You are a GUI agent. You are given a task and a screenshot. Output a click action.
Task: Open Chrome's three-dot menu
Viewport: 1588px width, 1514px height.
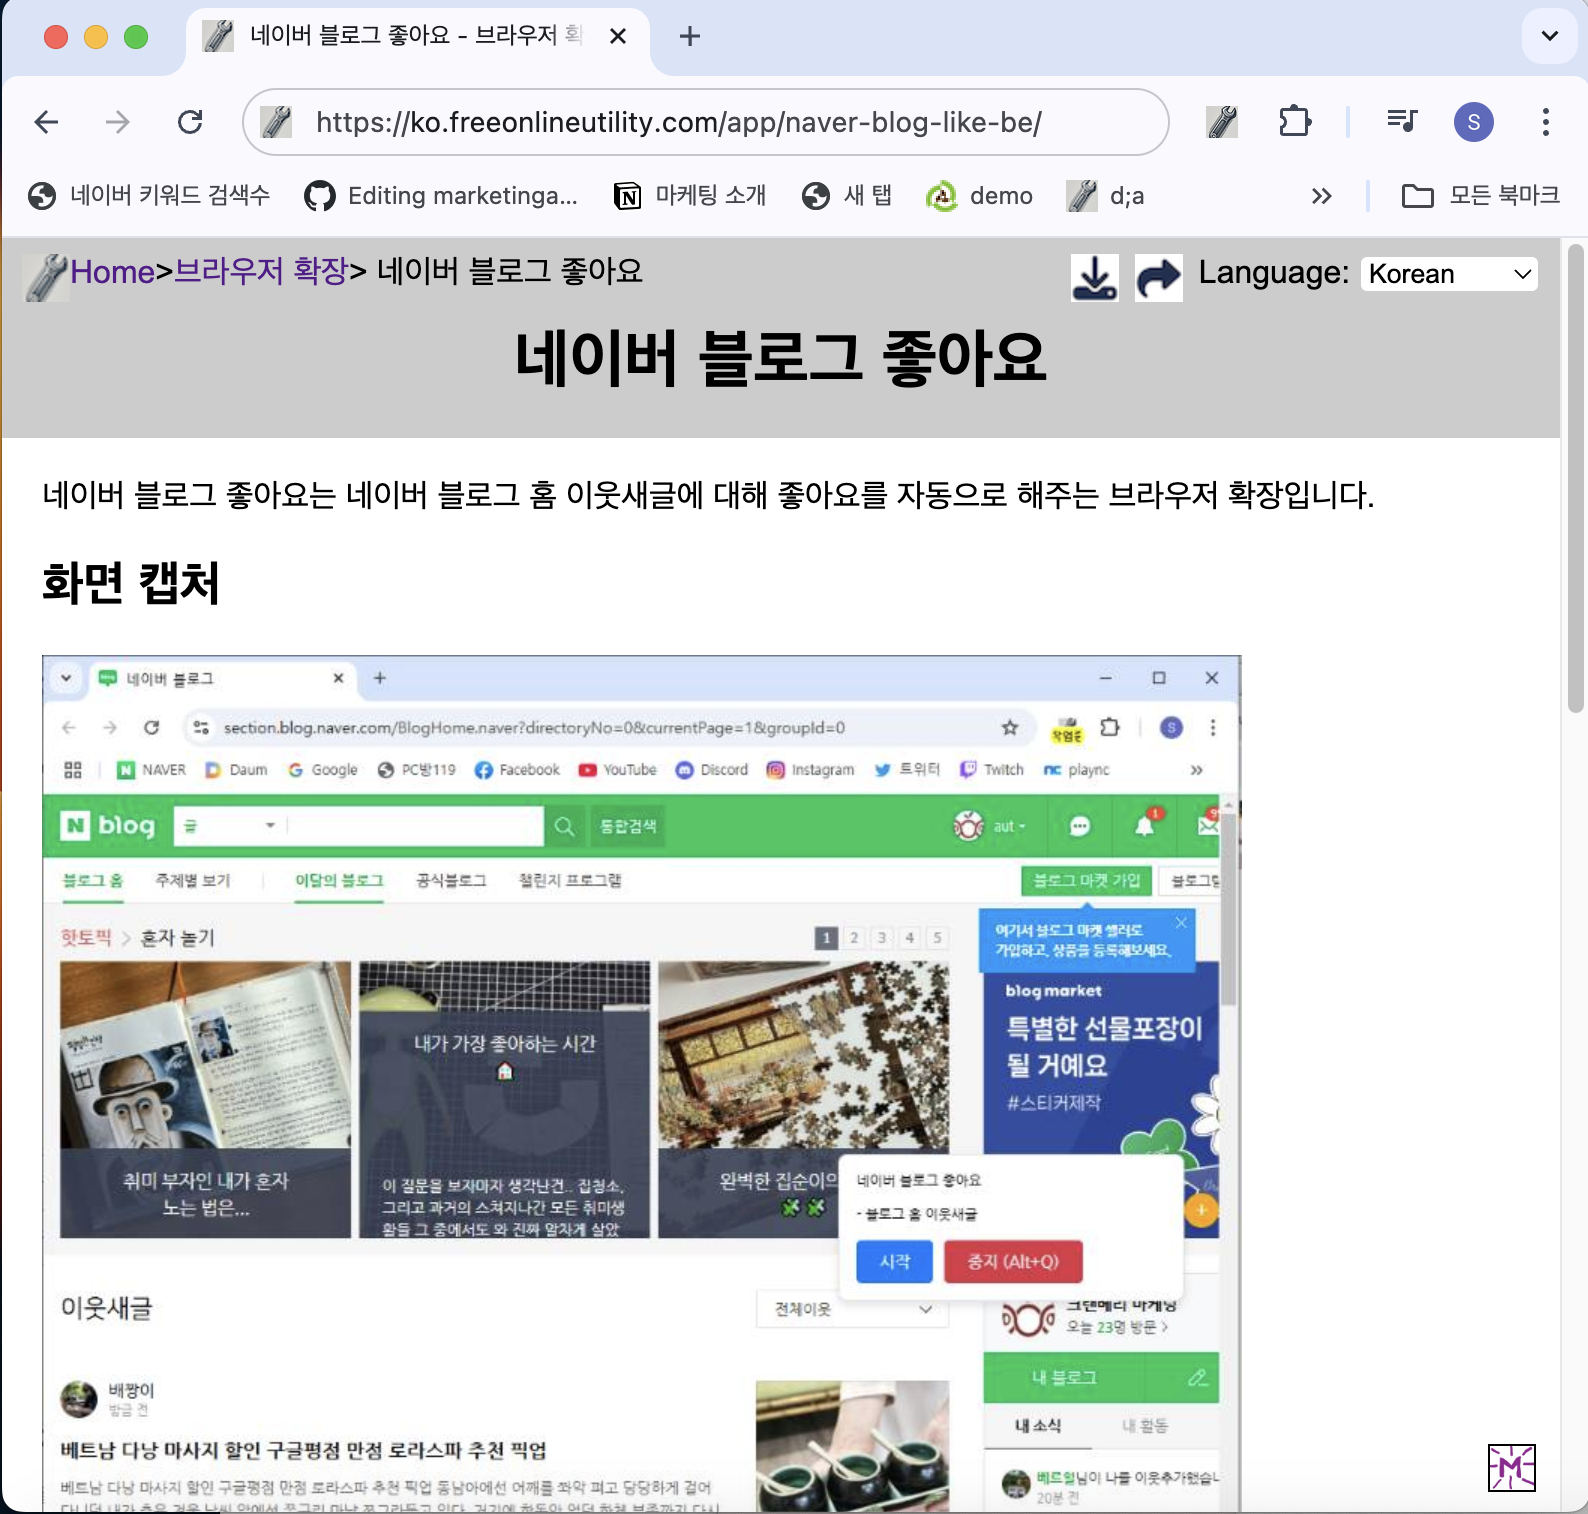point(1545,122)
